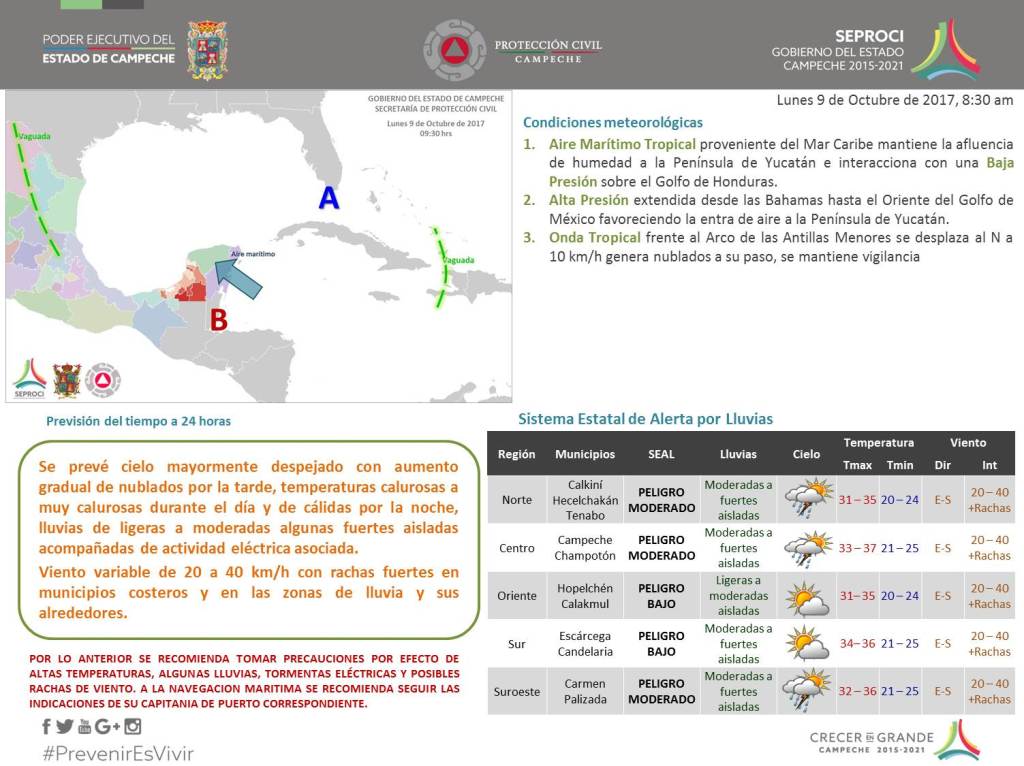The width and height of the screenshot is (1024, 766).
Task: Click the Suroeste region cell
Action: (517, 692)
